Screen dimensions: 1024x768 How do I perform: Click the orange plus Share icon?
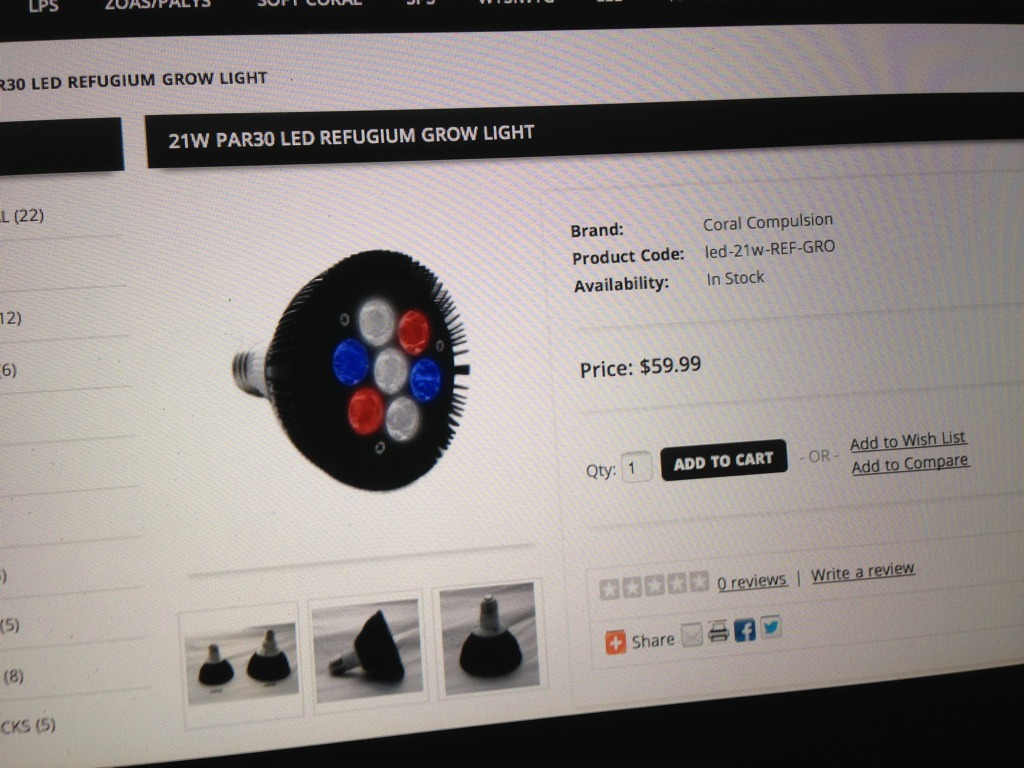tap(615, 642)
